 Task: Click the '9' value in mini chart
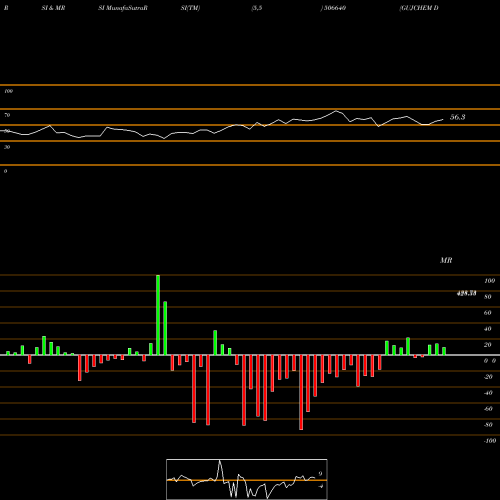[x=320, y=473]
